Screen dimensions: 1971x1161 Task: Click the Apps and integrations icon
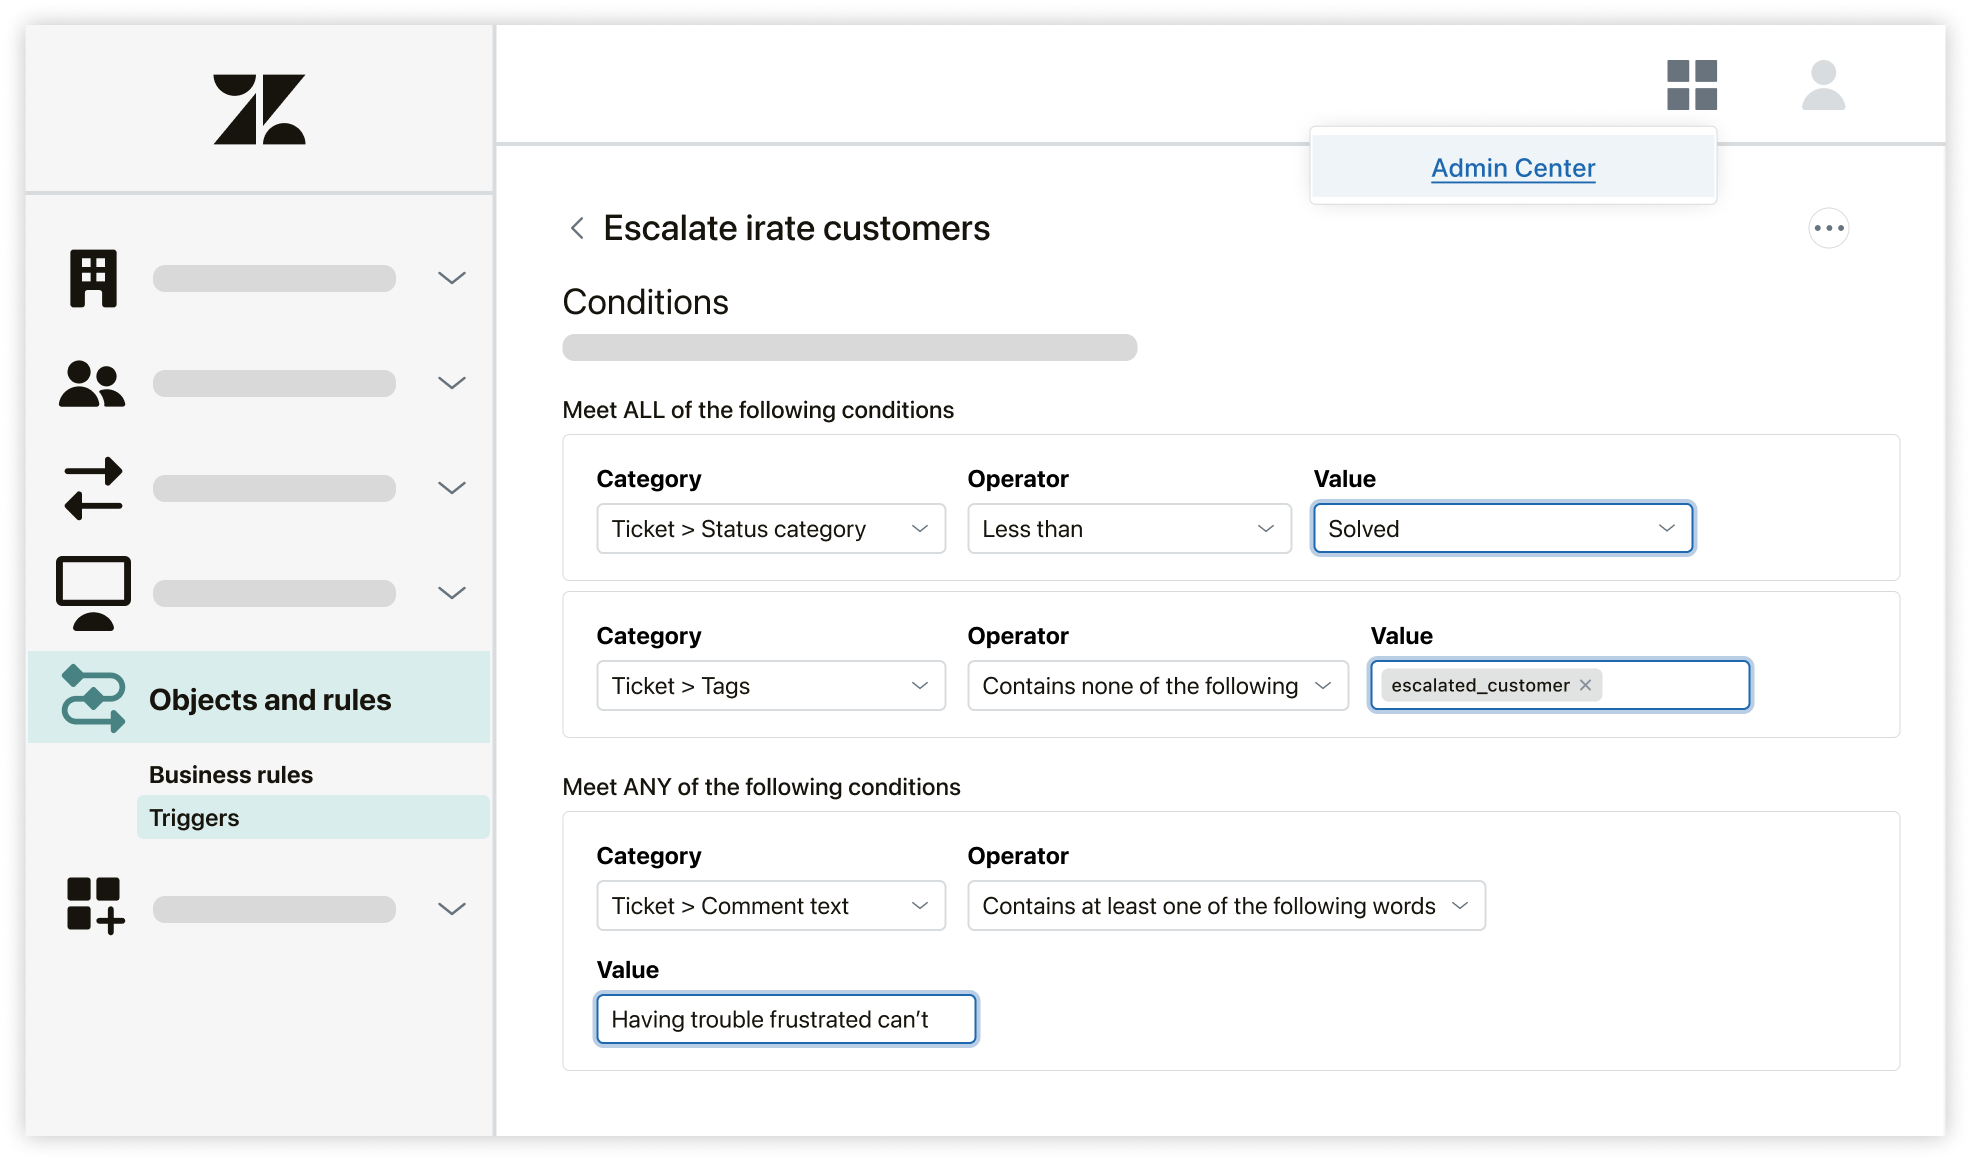click(x=95, y=906)
